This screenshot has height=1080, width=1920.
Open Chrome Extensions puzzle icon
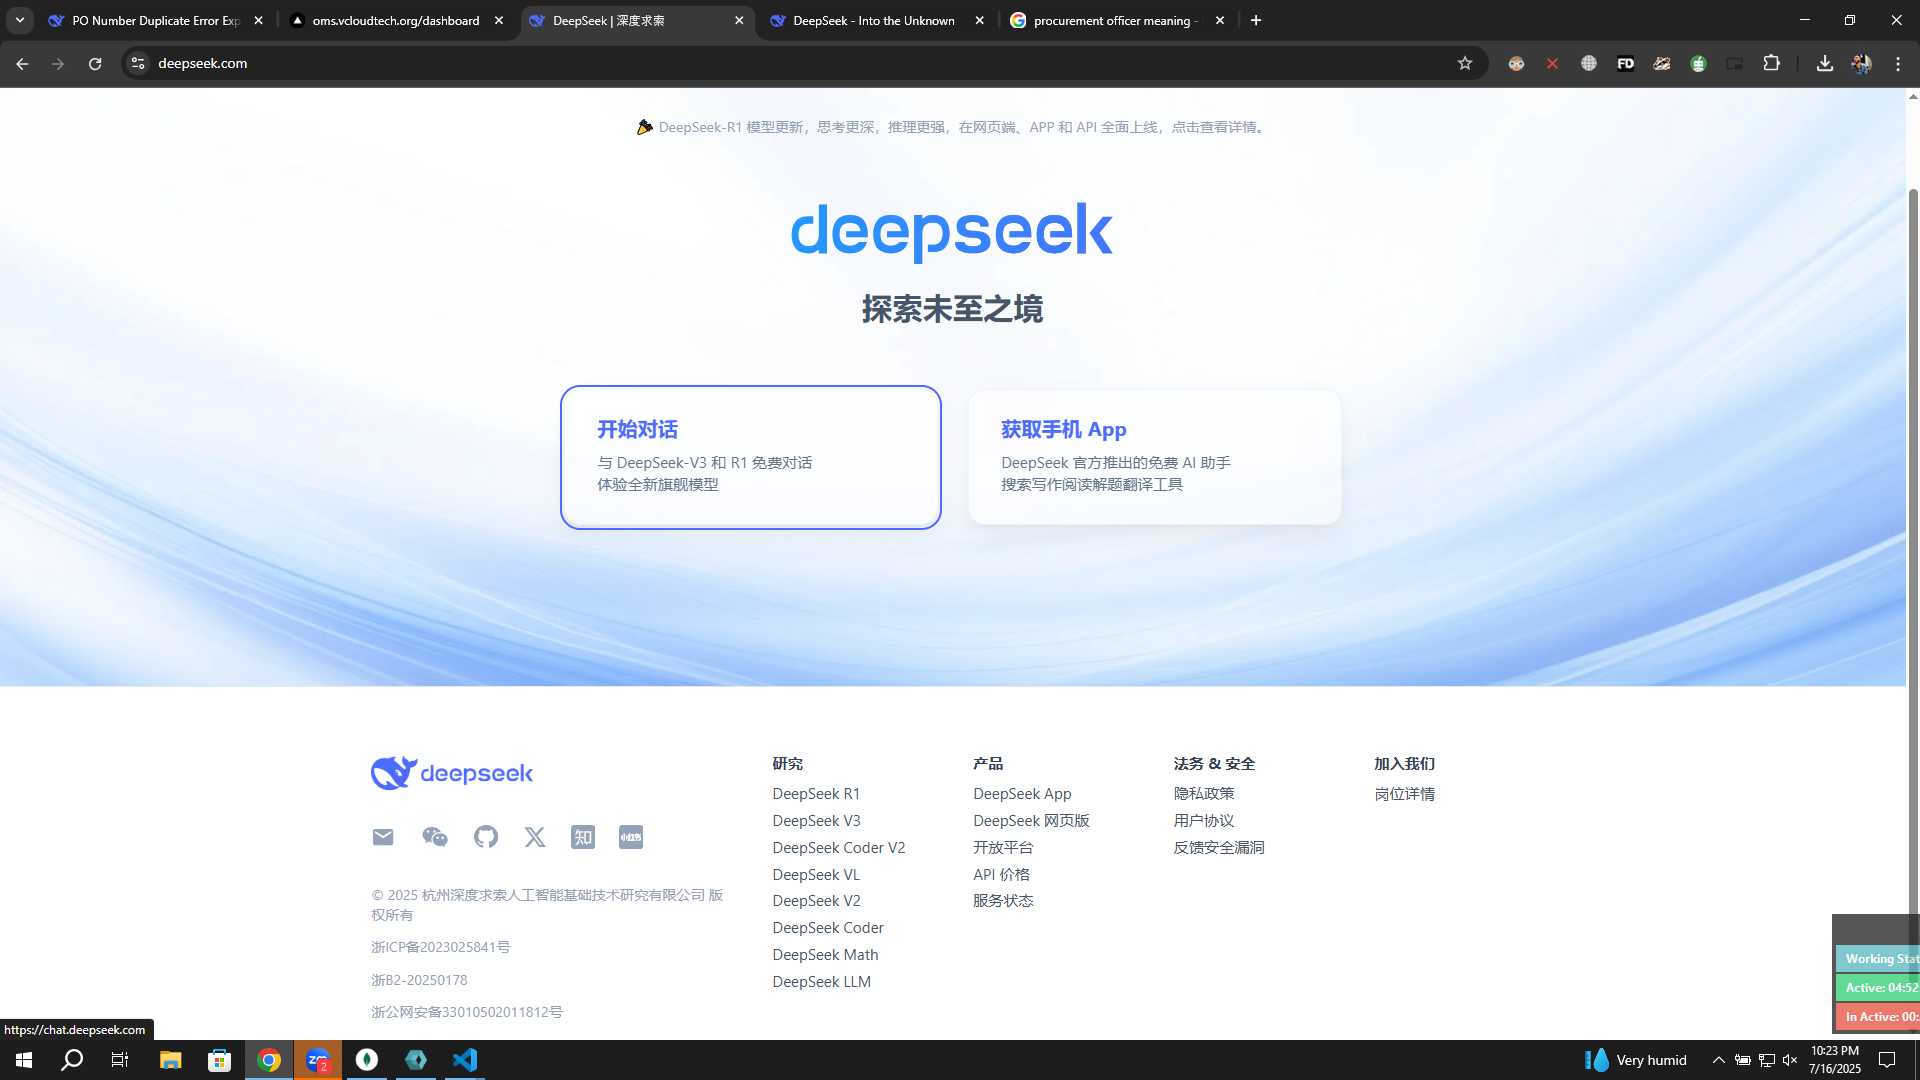tap(1771, 63)
